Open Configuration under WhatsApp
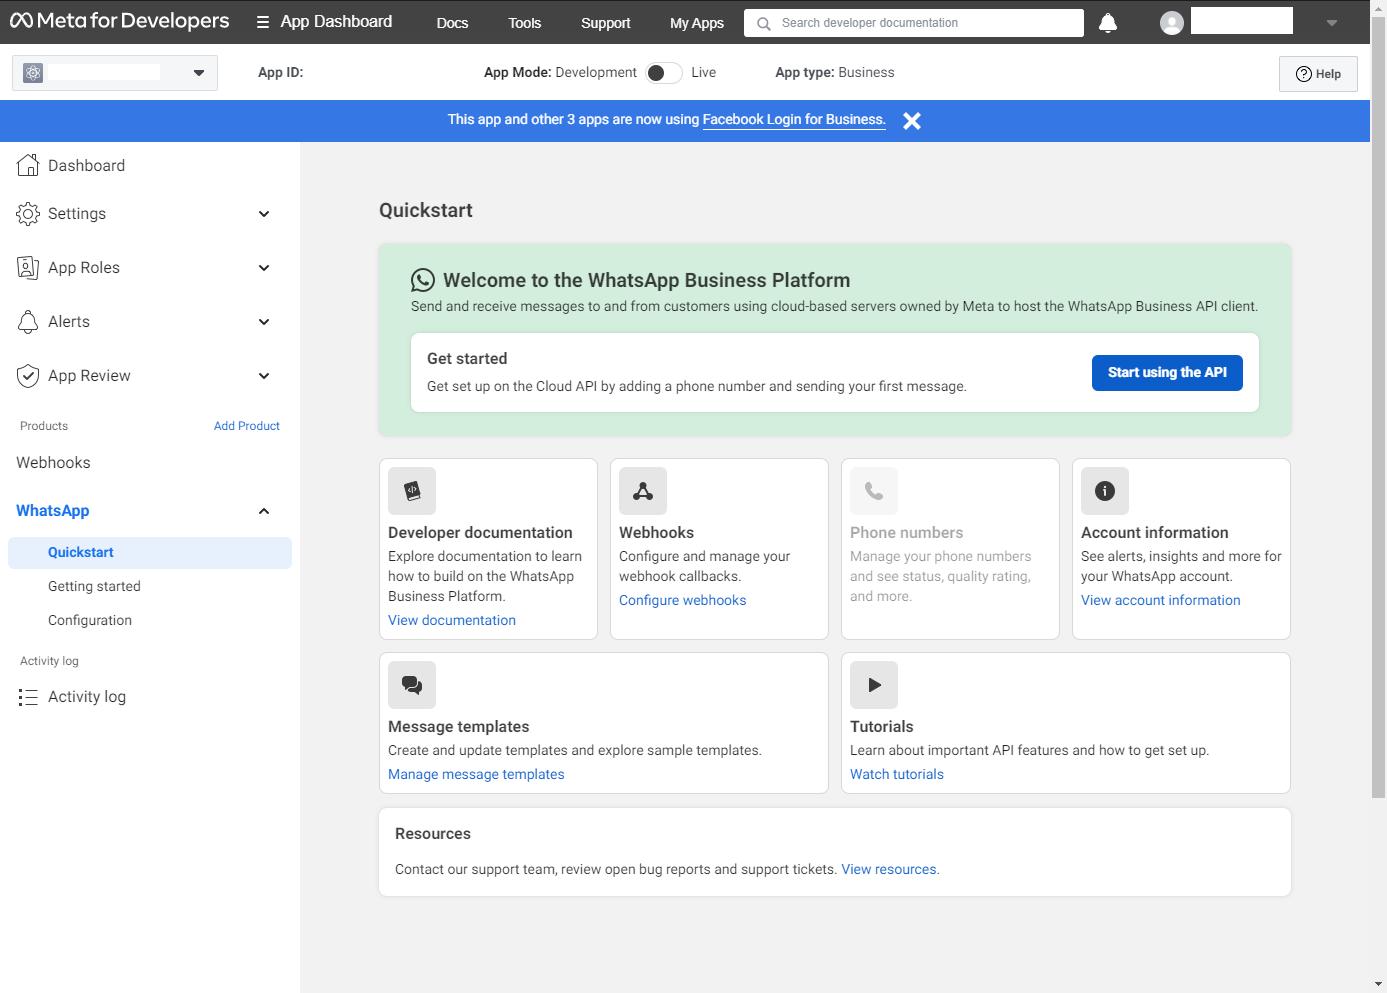The width and height of the screenshot is (1387, 993). (90, 621)
